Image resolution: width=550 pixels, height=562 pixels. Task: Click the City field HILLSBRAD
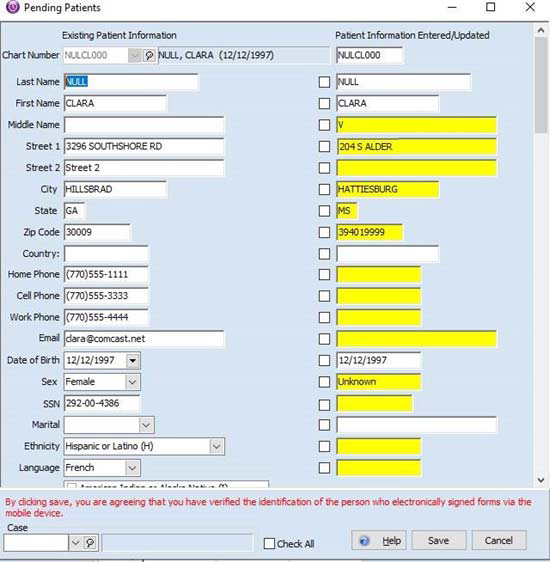[115, 189]
